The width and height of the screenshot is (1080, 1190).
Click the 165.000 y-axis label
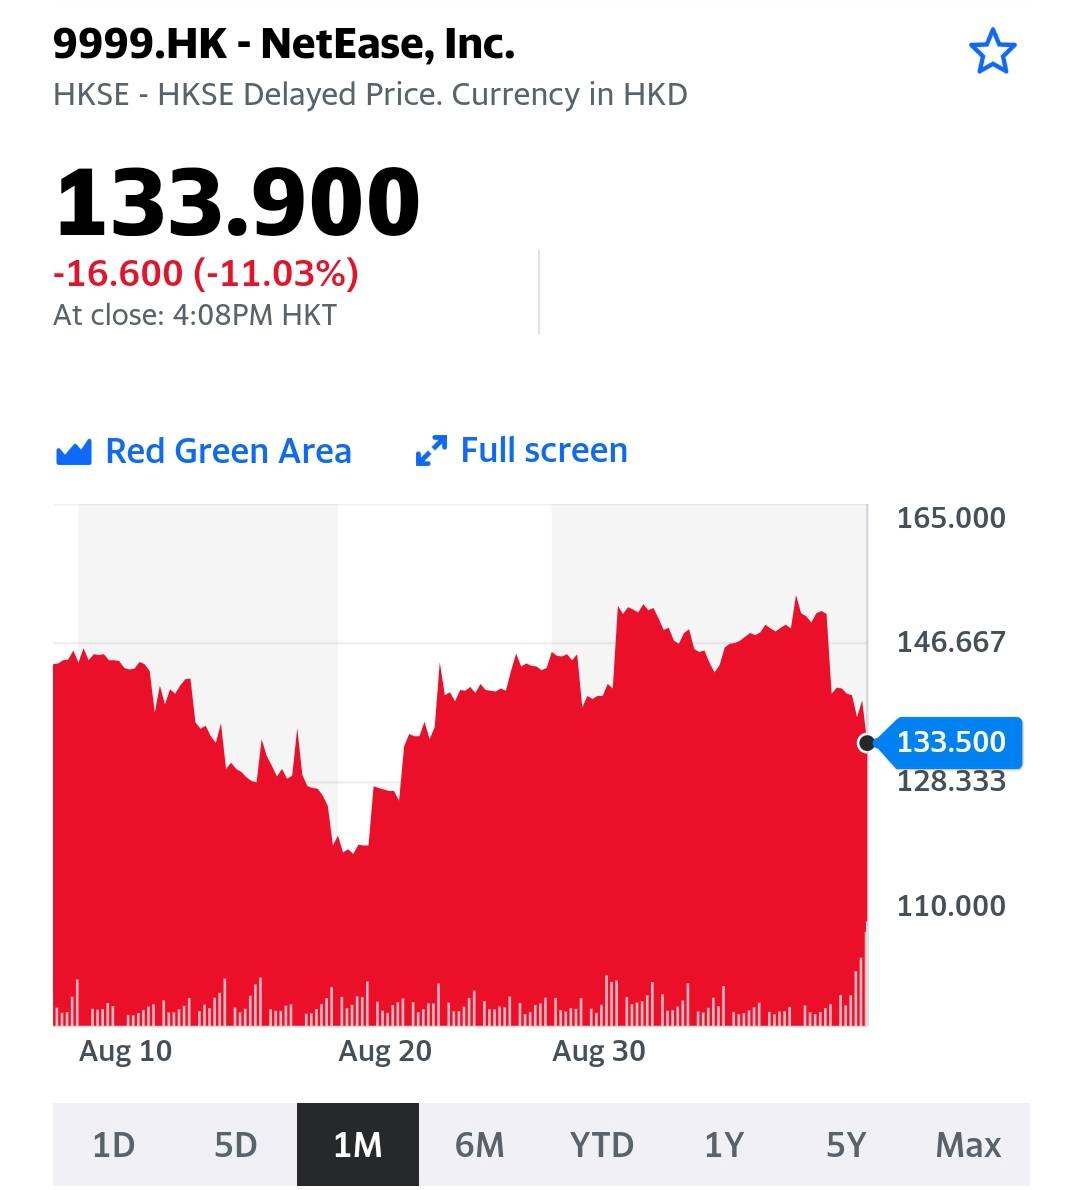951,518
